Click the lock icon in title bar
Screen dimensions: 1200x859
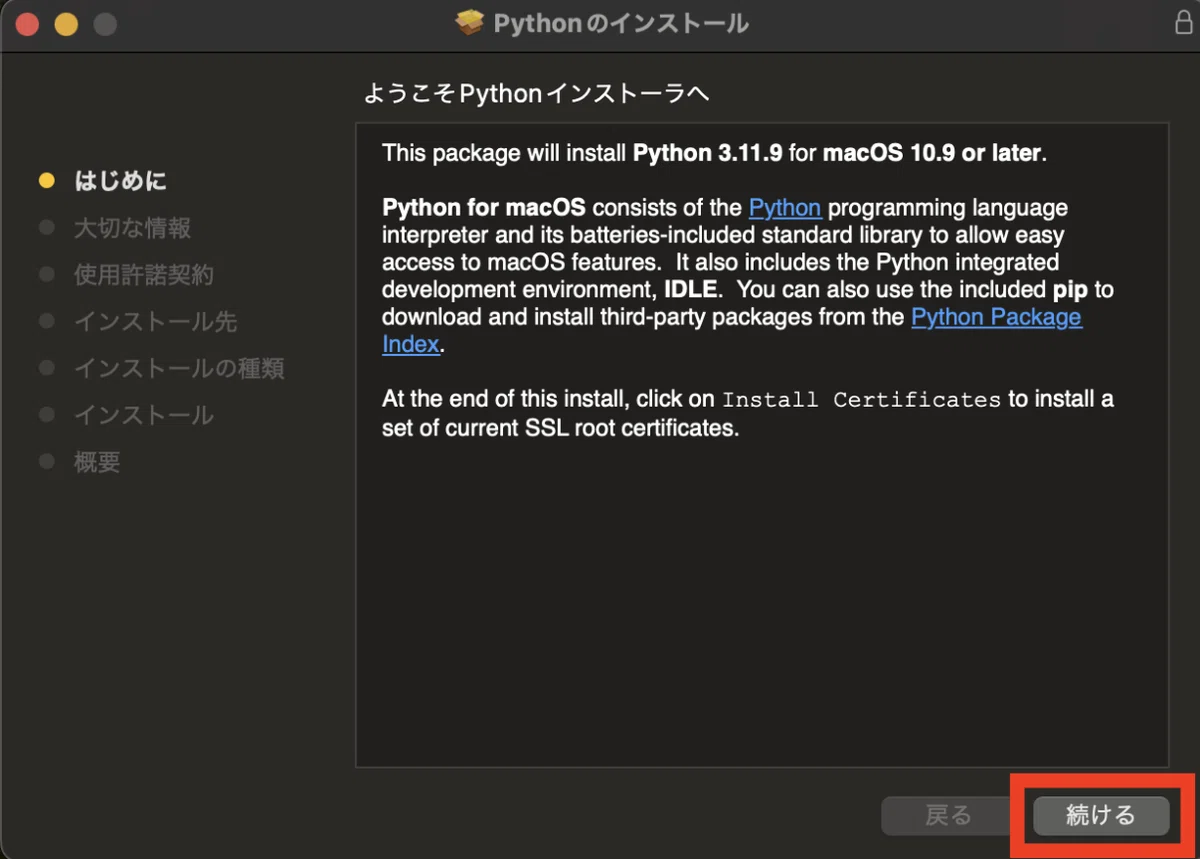[x=1182, y=24]
